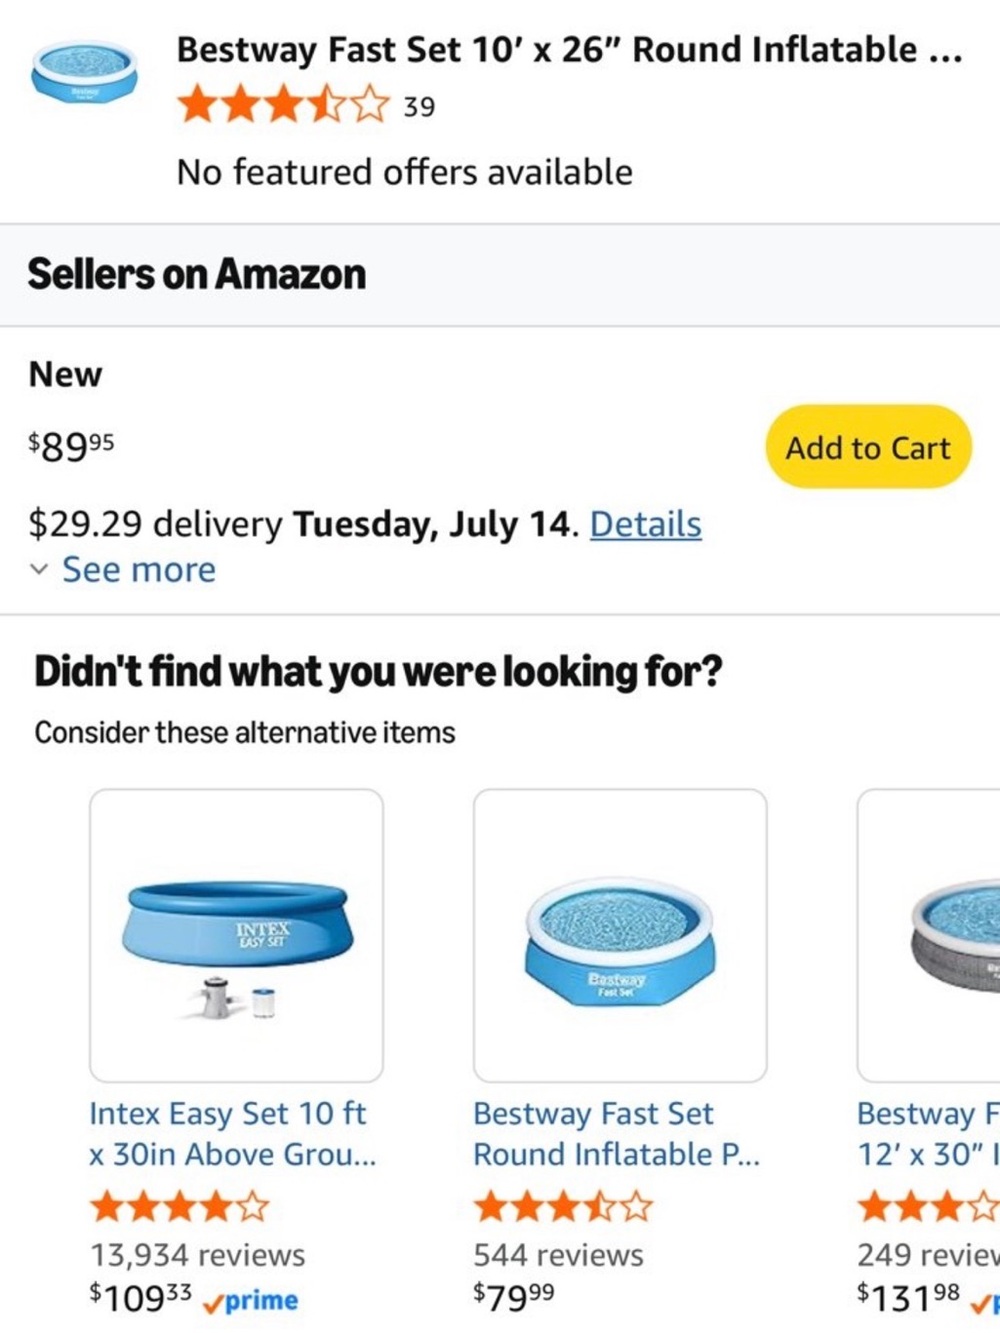Open Bestway Fast Set Round Inflatable link
Image resolution: width=1000 pixels, height=1333 pixels.
tap(616, 1134)
